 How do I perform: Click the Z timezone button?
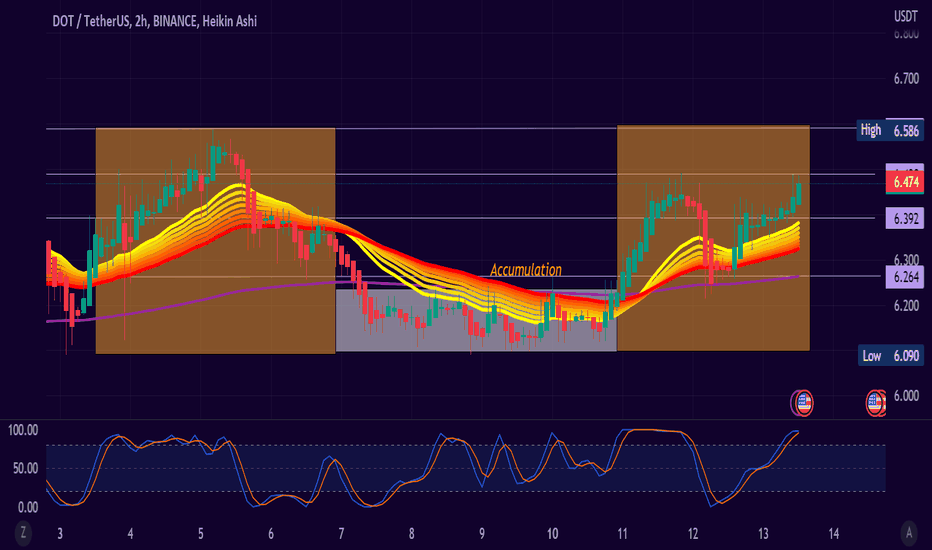(23, 532)
